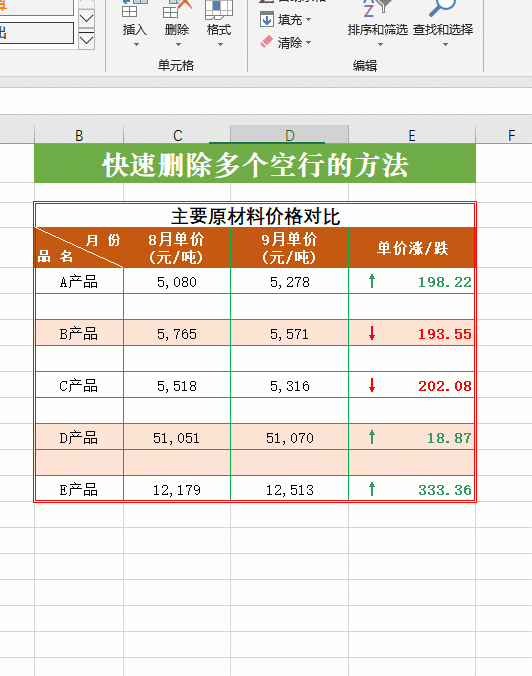Click the 删除 (Delete) cells icon

[177, 9]
